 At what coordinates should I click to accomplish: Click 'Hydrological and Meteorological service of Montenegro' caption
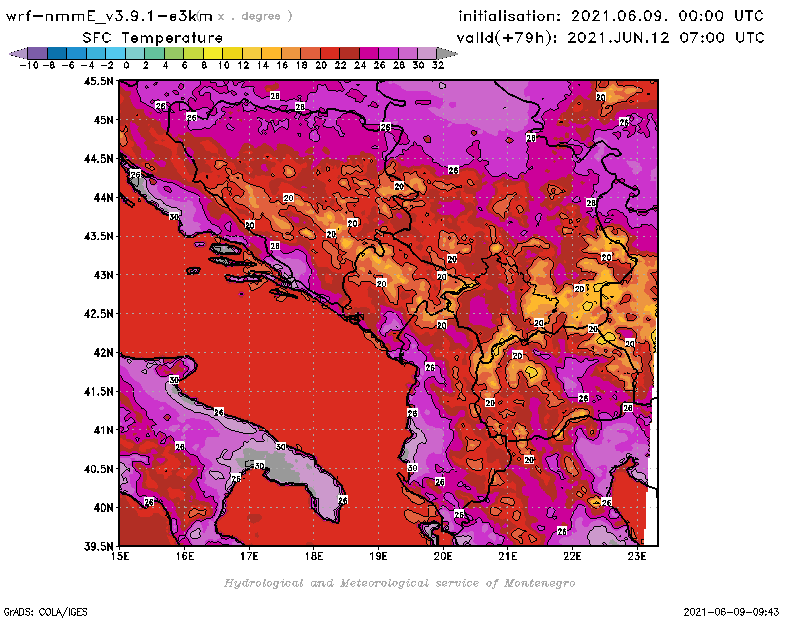(400, 583)
